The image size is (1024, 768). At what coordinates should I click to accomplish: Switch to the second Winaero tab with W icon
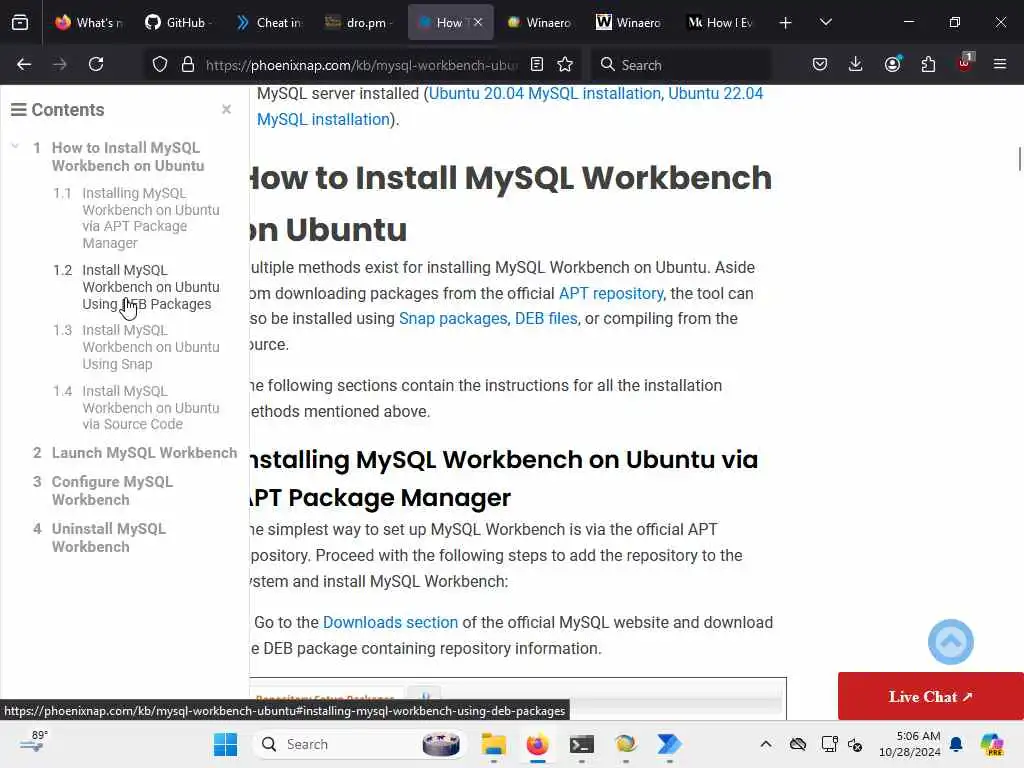pos(629,23)
